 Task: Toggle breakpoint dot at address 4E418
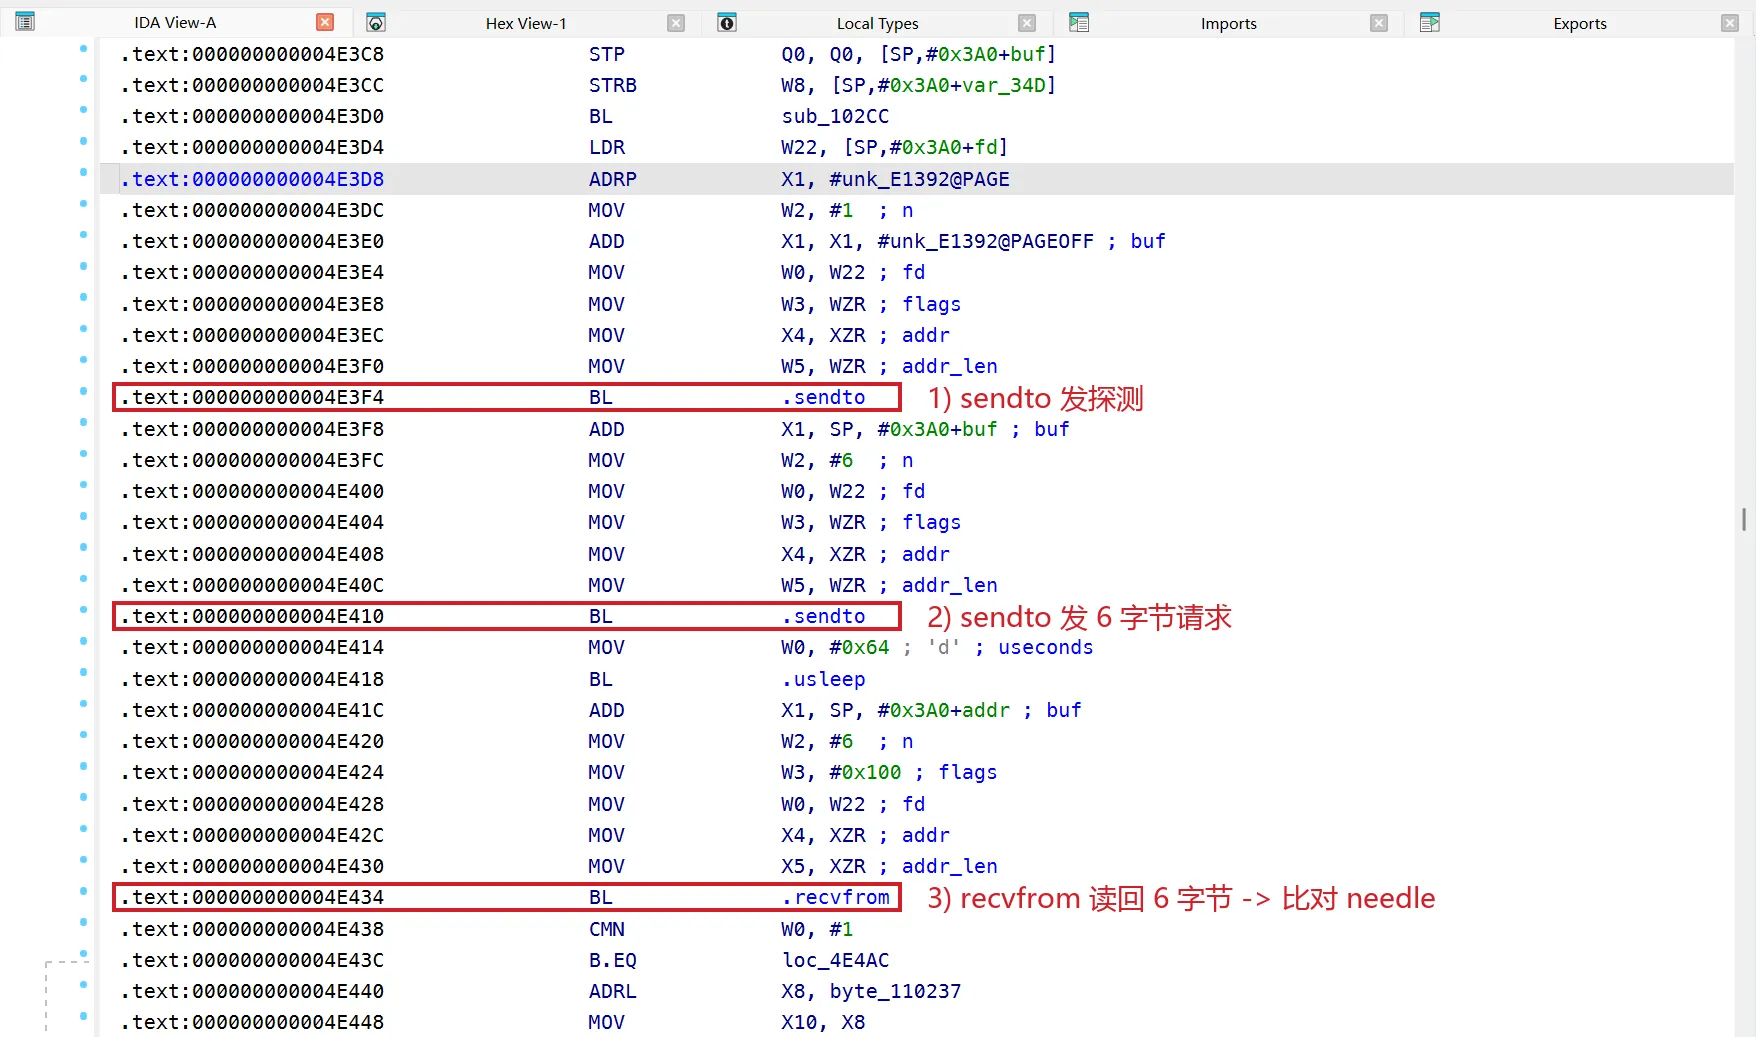coord(83,673)
